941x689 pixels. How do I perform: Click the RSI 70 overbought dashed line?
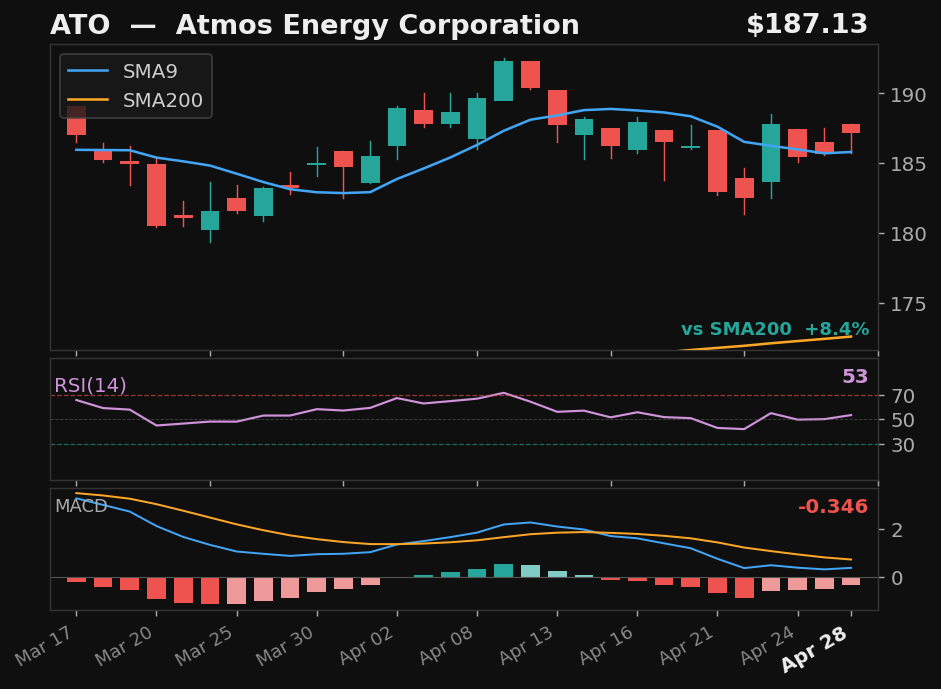pyautogui.click(x=450, y=396)
